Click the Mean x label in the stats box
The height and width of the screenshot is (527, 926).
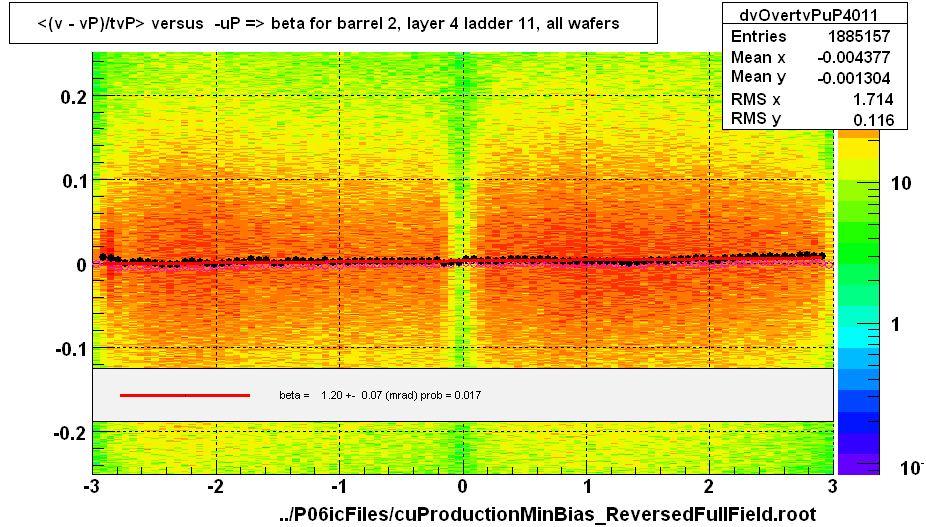(x=758, y=57)
